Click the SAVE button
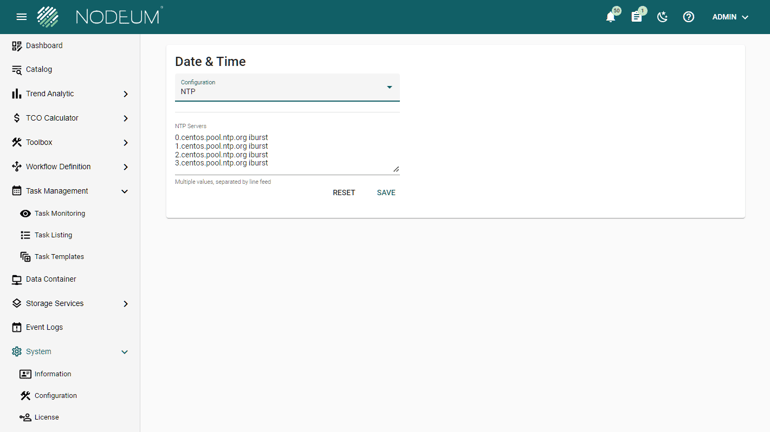Screen dimensions: 770x432 pos(386,193)
